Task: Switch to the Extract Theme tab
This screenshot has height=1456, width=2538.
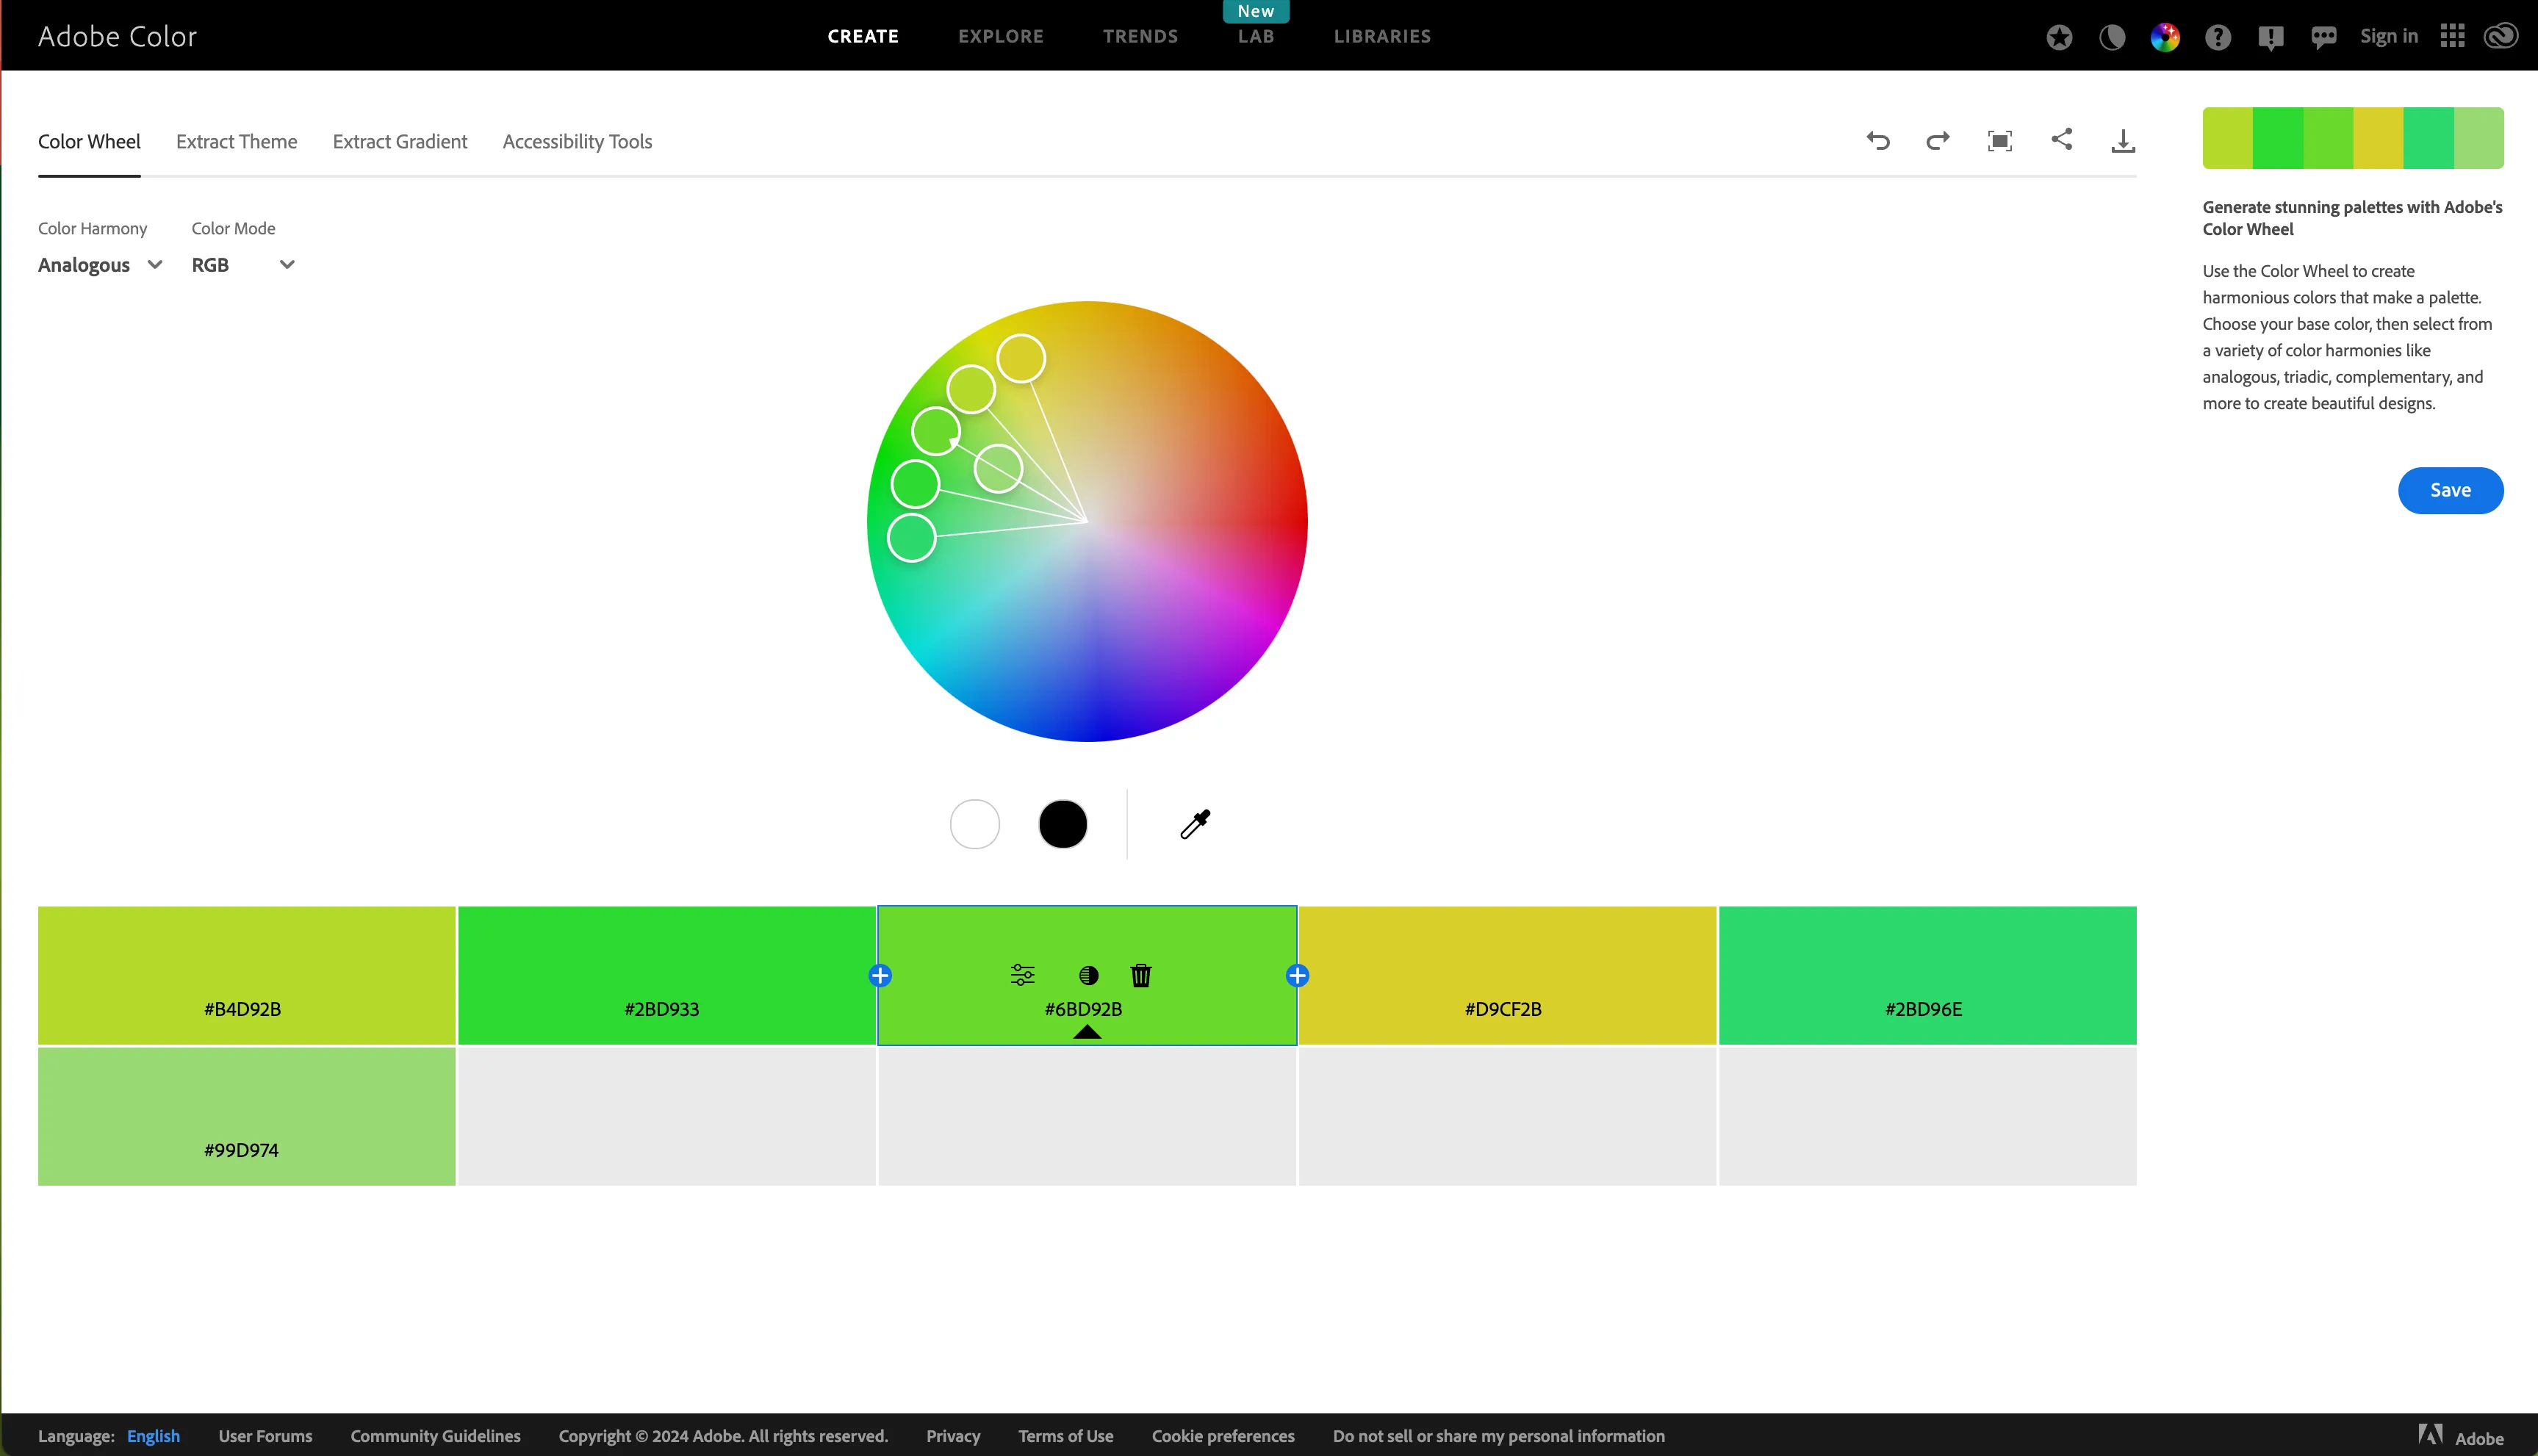Action: (x=237, y=142)
